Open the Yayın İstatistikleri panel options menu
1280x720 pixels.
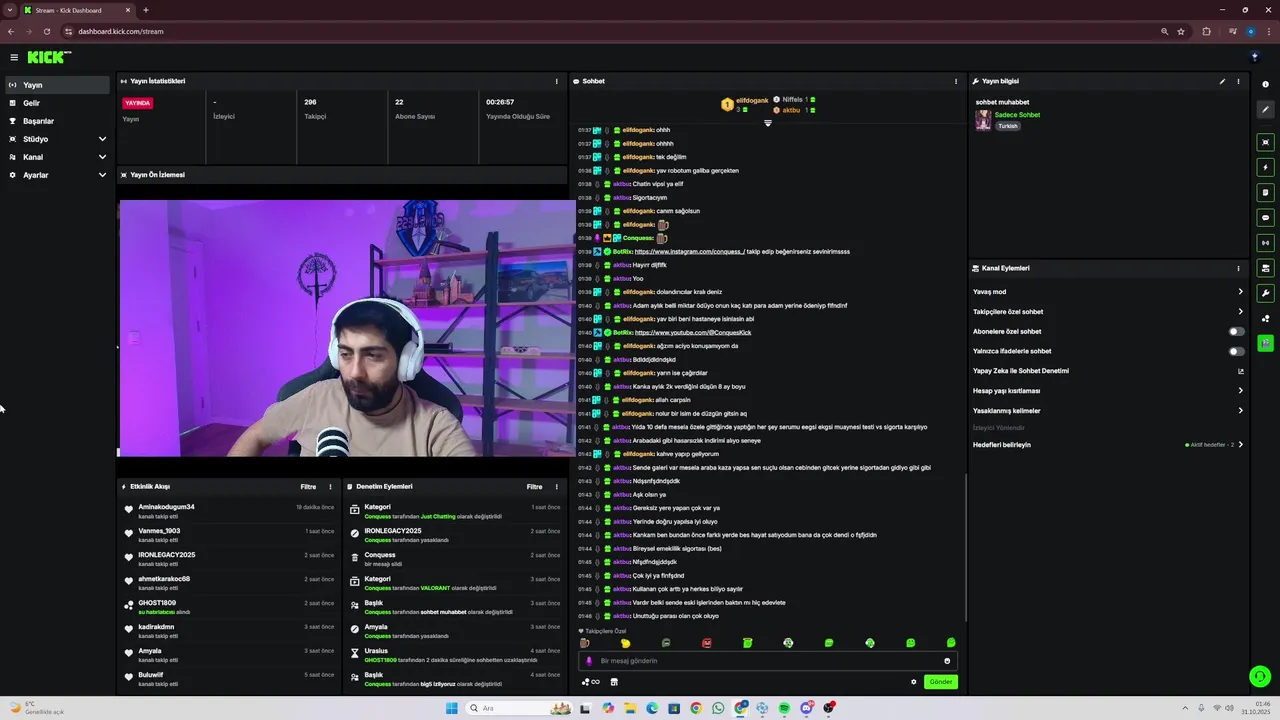point(557,81)
